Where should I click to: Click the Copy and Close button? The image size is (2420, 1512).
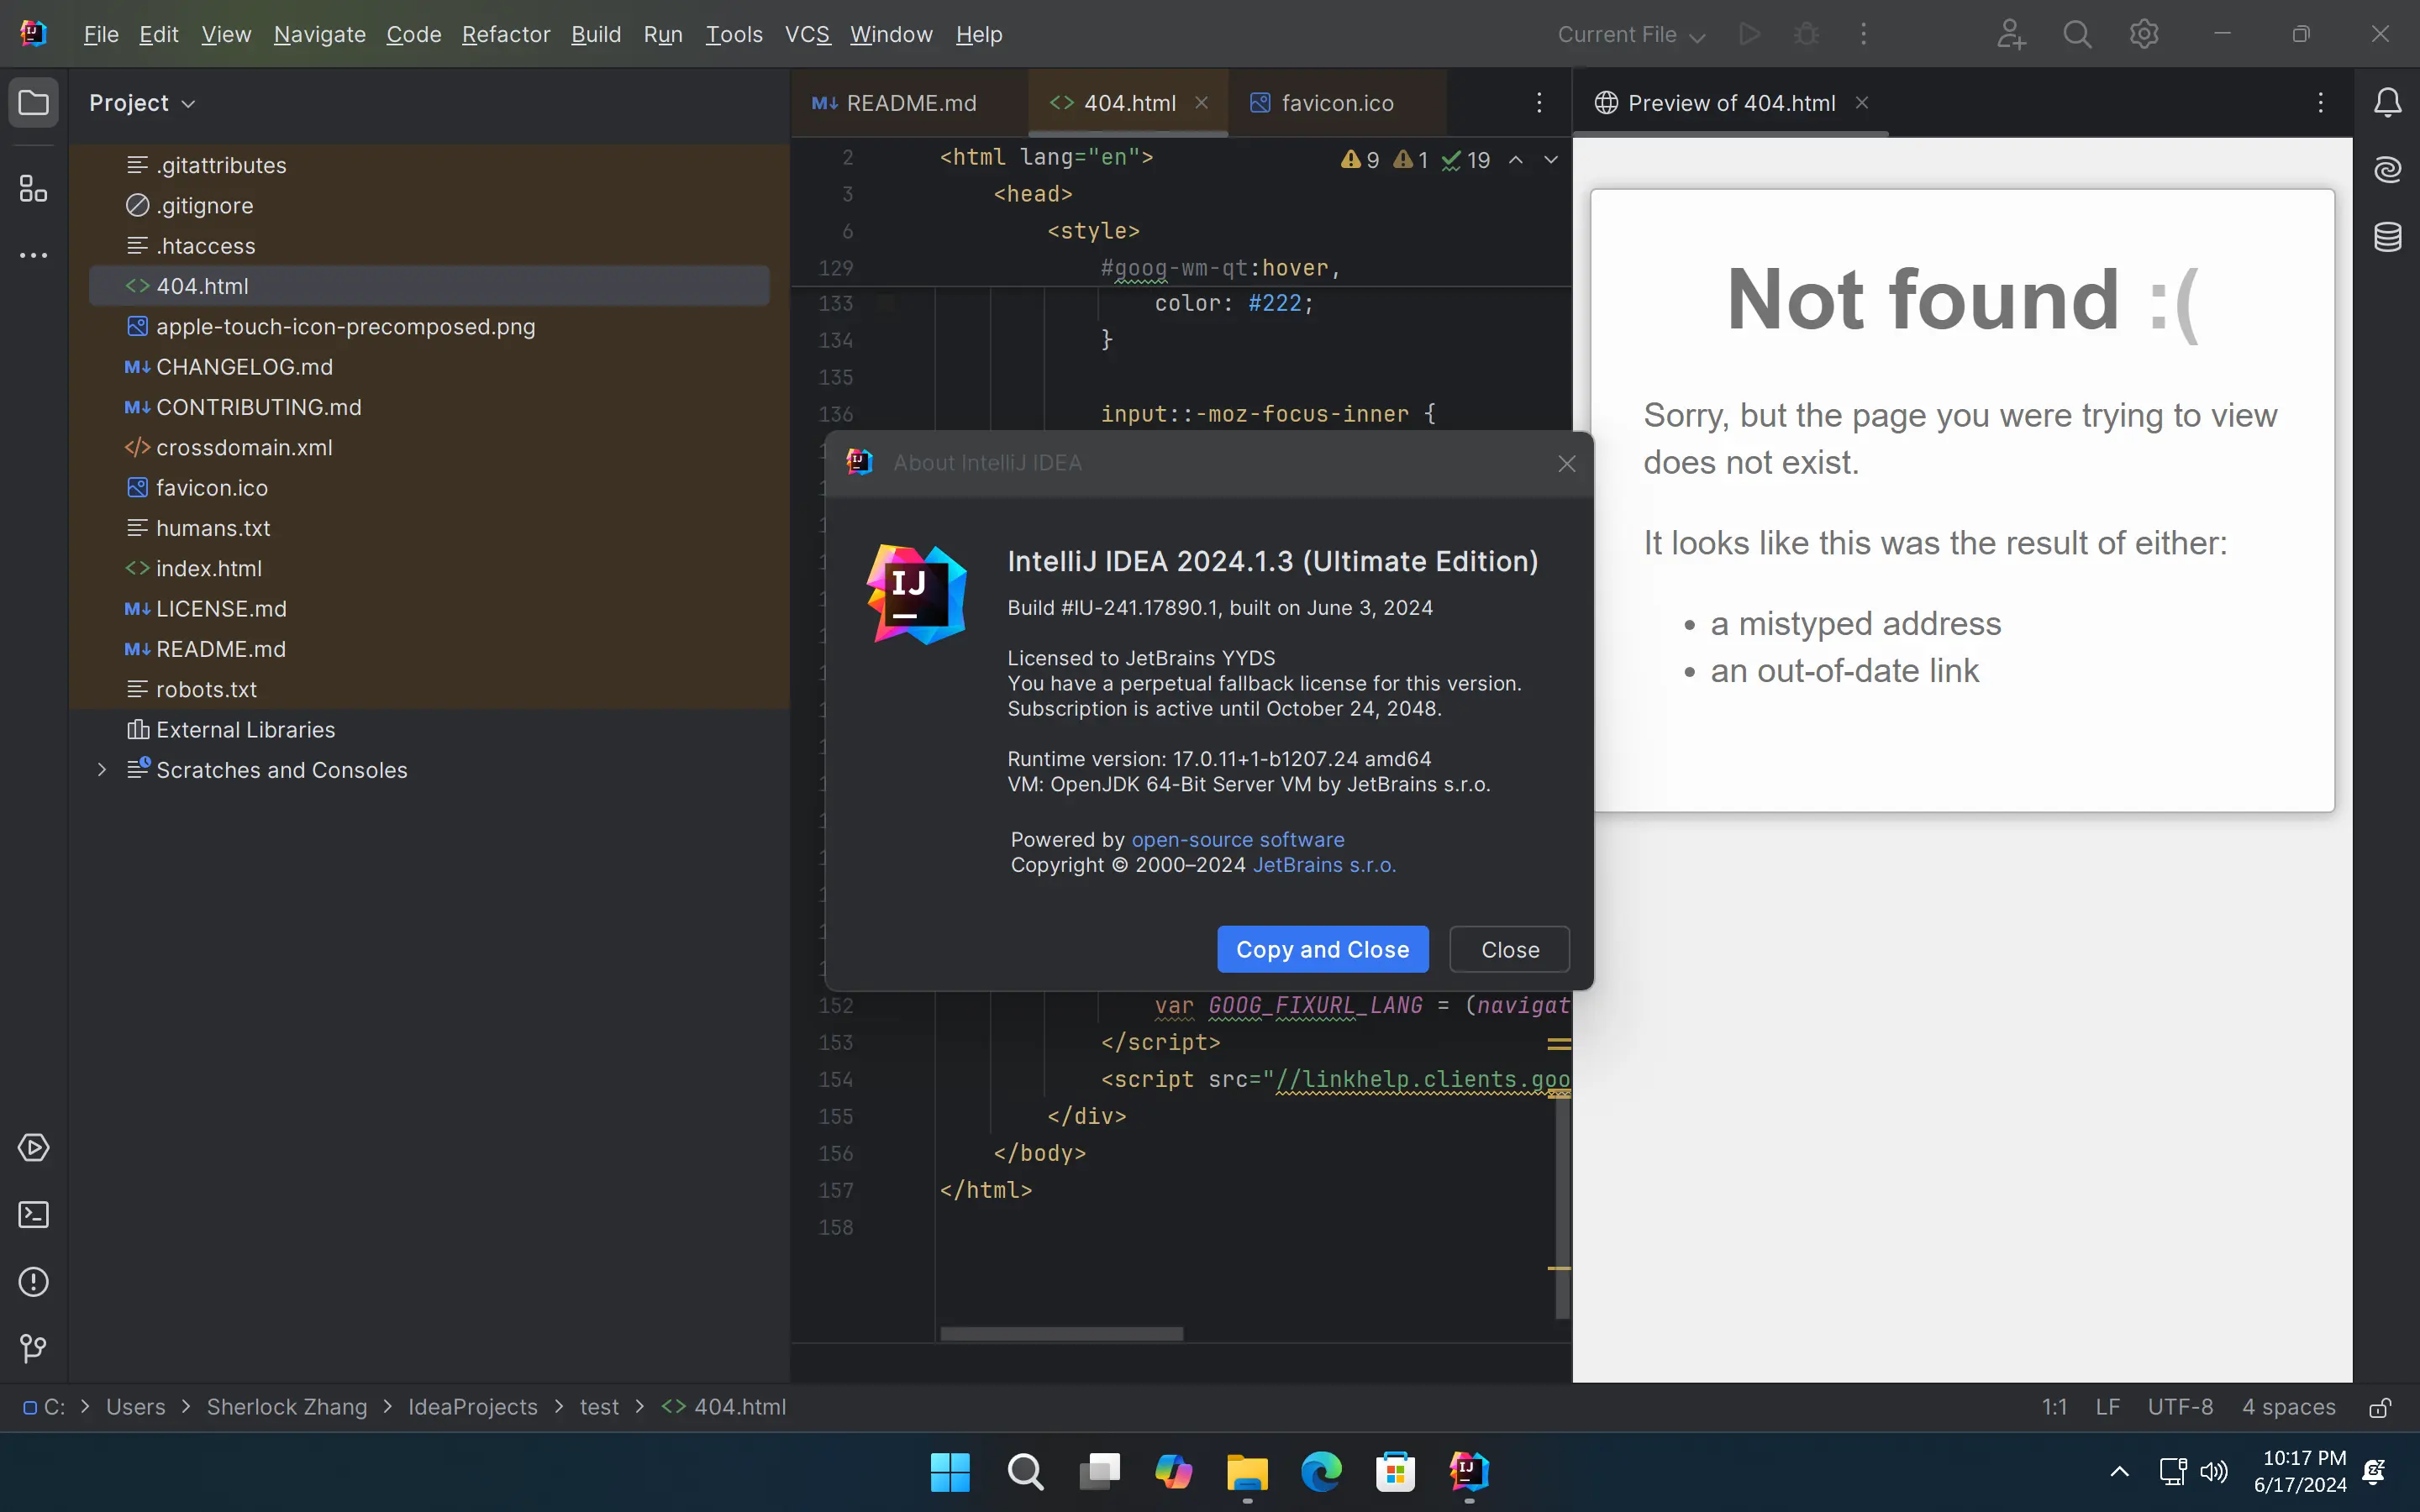click(1322, 949)
